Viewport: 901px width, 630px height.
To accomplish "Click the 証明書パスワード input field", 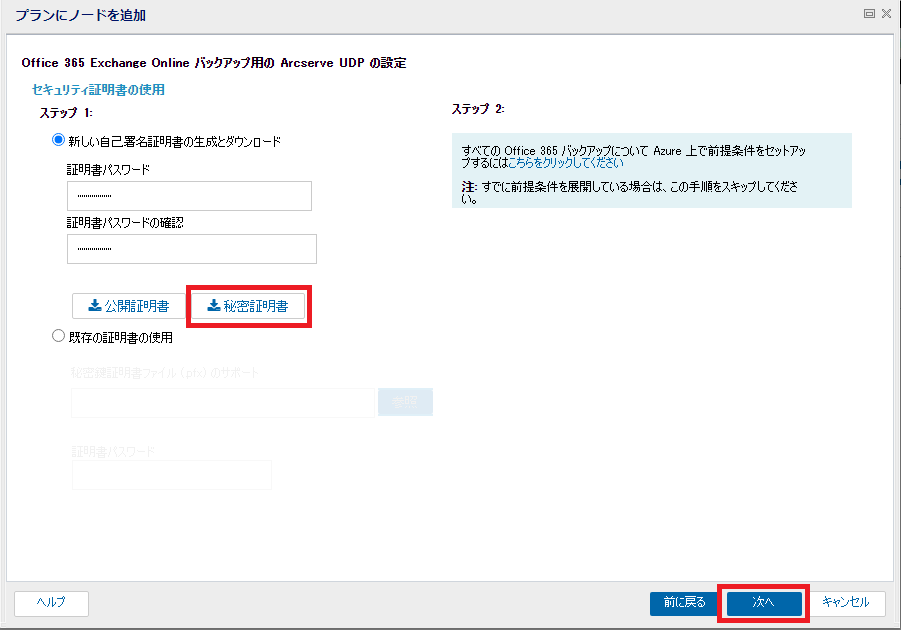I will [x=189, y=196].
